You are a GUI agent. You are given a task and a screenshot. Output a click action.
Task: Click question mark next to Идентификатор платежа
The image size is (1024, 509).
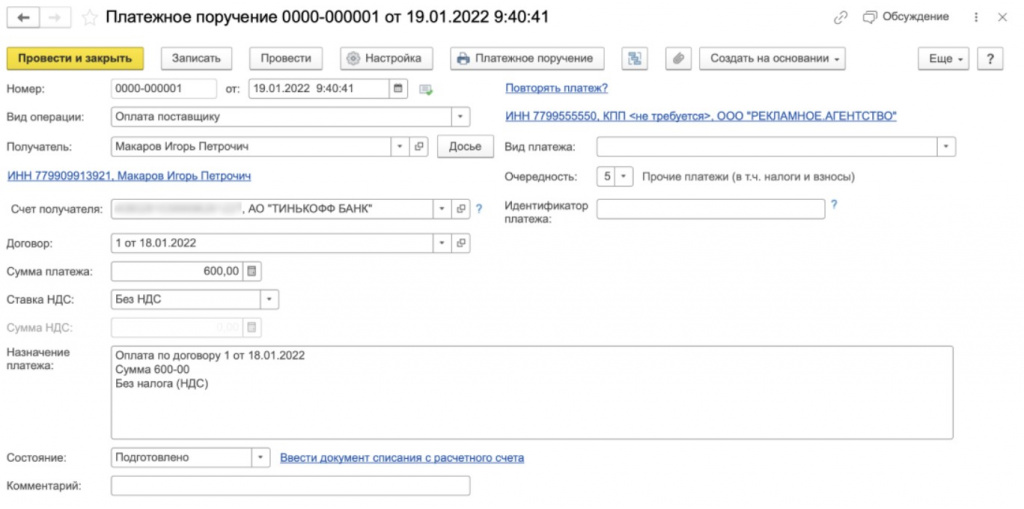[833, 205]
